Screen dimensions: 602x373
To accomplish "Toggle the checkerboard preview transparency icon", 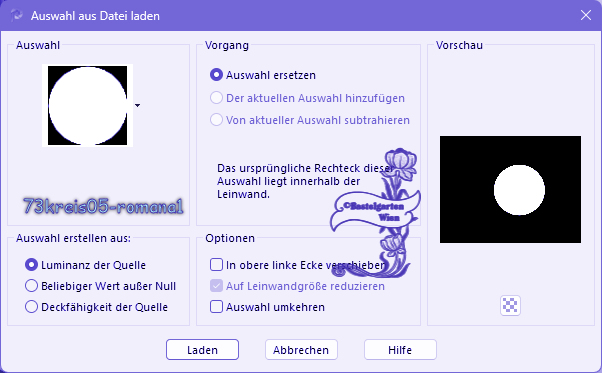I will tap(510, 305).
